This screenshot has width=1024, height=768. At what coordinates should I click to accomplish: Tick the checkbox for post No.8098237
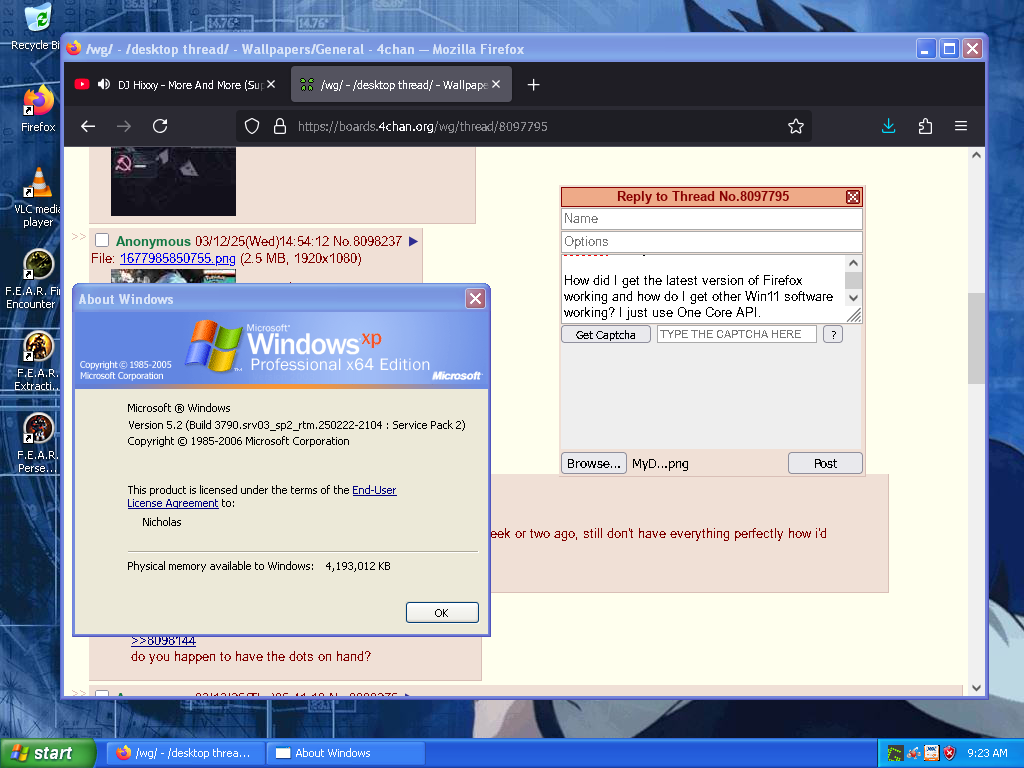(102, 240)
